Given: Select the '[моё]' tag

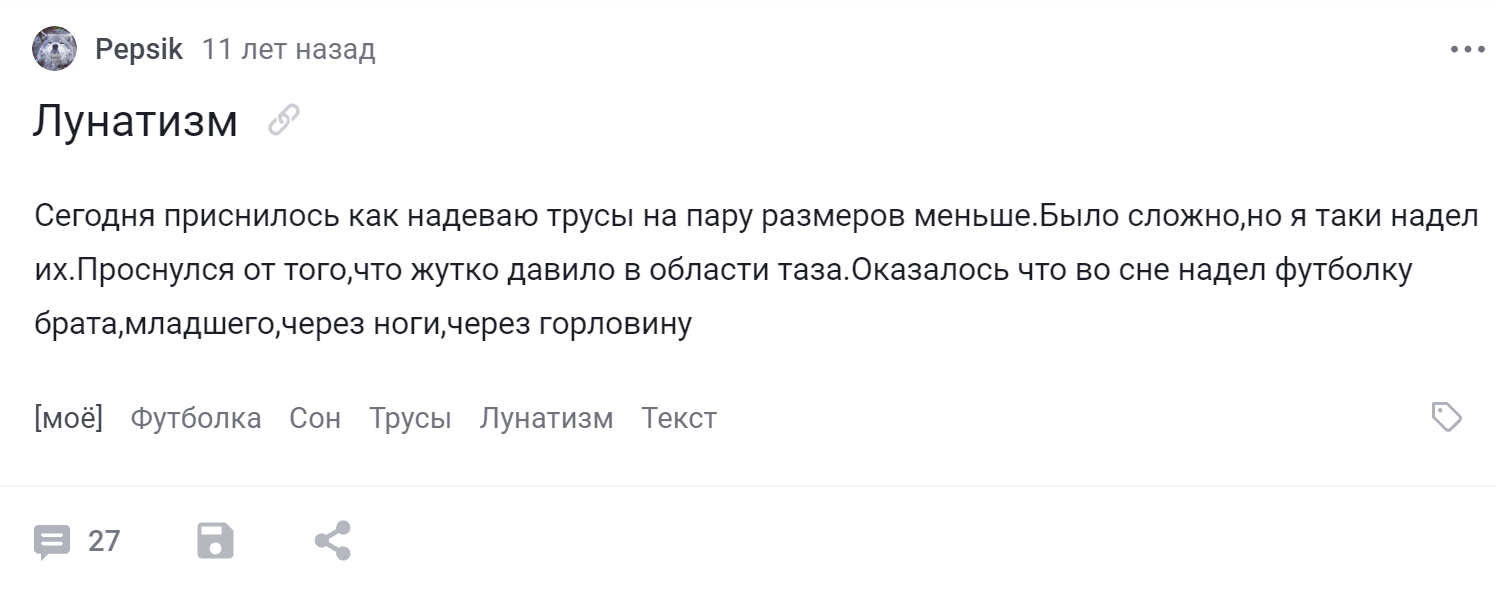Looking at the screenshot, I should click(69, 418).
